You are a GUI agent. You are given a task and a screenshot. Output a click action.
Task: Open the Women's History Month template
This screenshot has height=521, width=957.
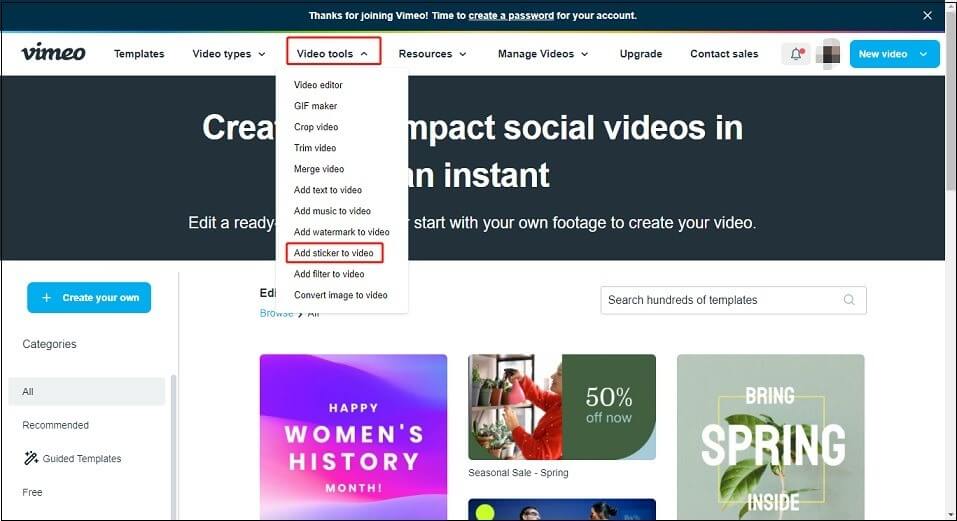pos(353,437)
